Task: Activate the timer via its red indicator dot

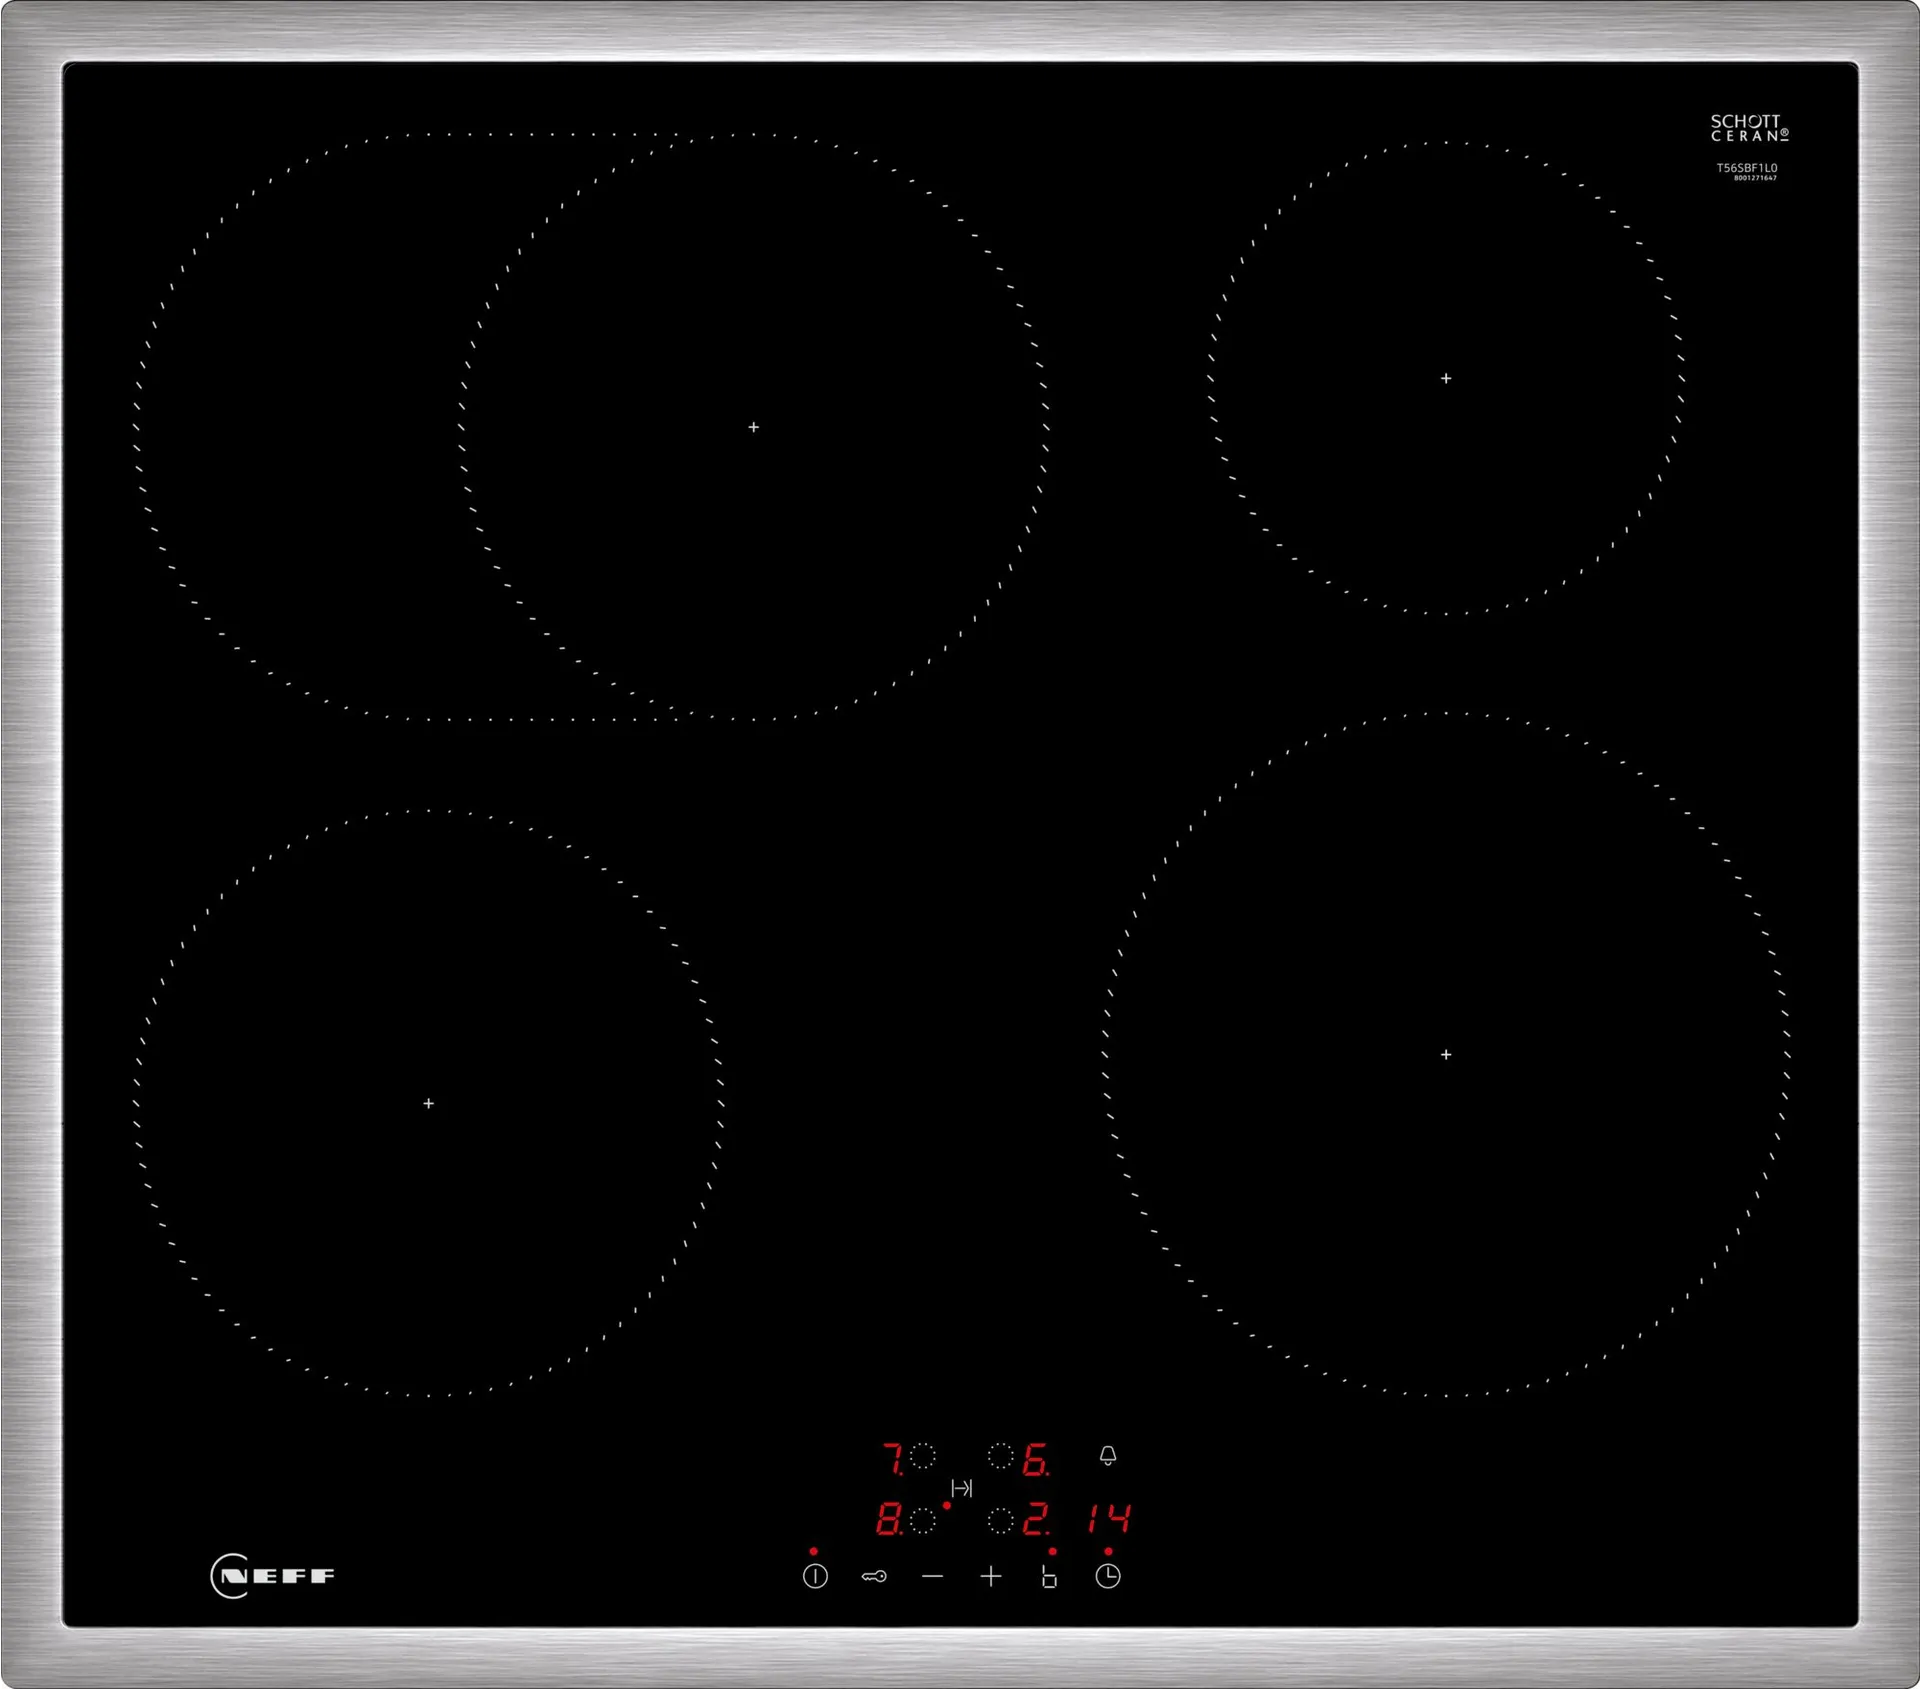Action: (x=1107, y=1551)
